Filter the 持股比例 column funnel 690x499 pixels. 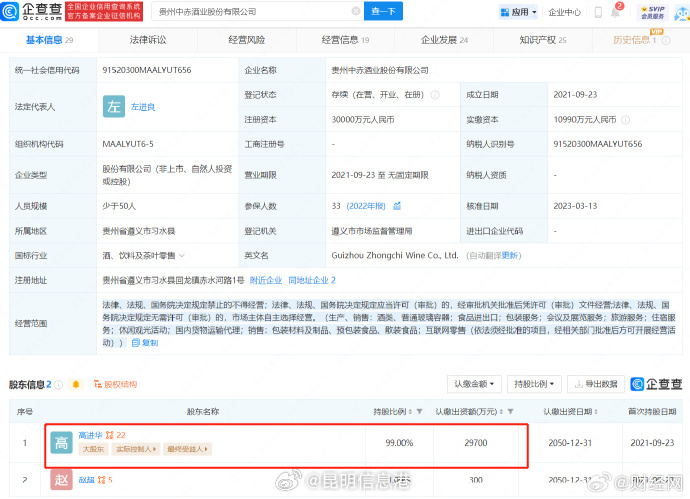[419, 412]
